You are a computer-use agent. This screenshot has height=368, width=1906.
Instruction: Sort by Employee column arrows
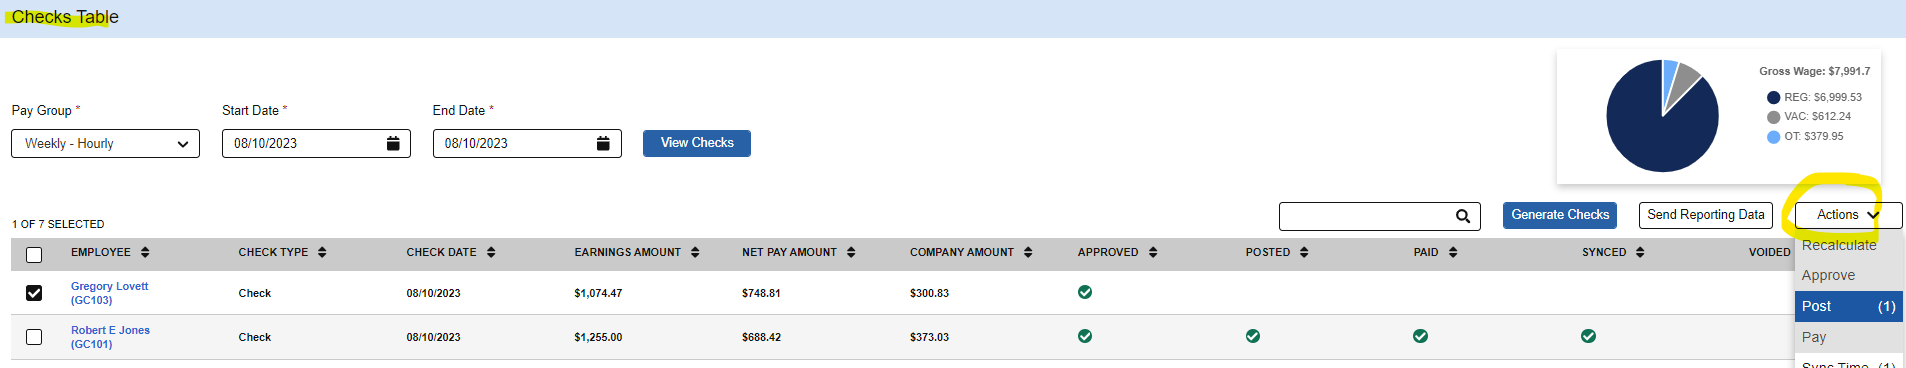[x=145, y=253]
